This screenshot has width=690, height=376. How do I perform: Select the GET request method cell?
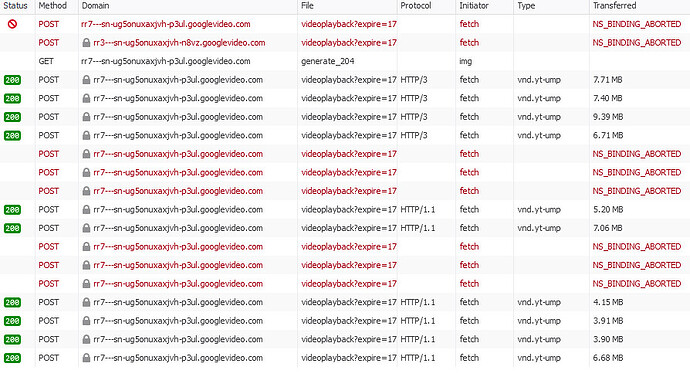46,61
